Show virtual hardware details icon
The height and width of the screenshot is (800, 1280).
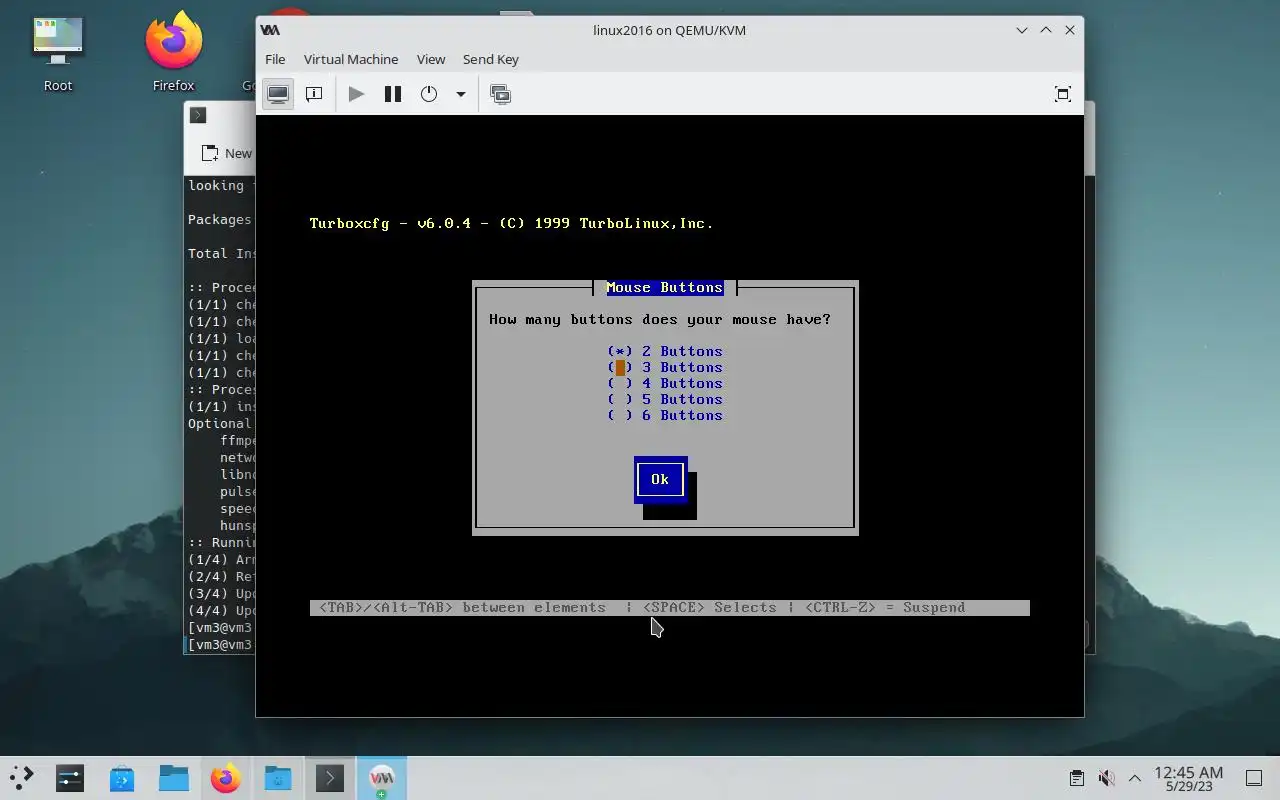(x=314, y=94)
